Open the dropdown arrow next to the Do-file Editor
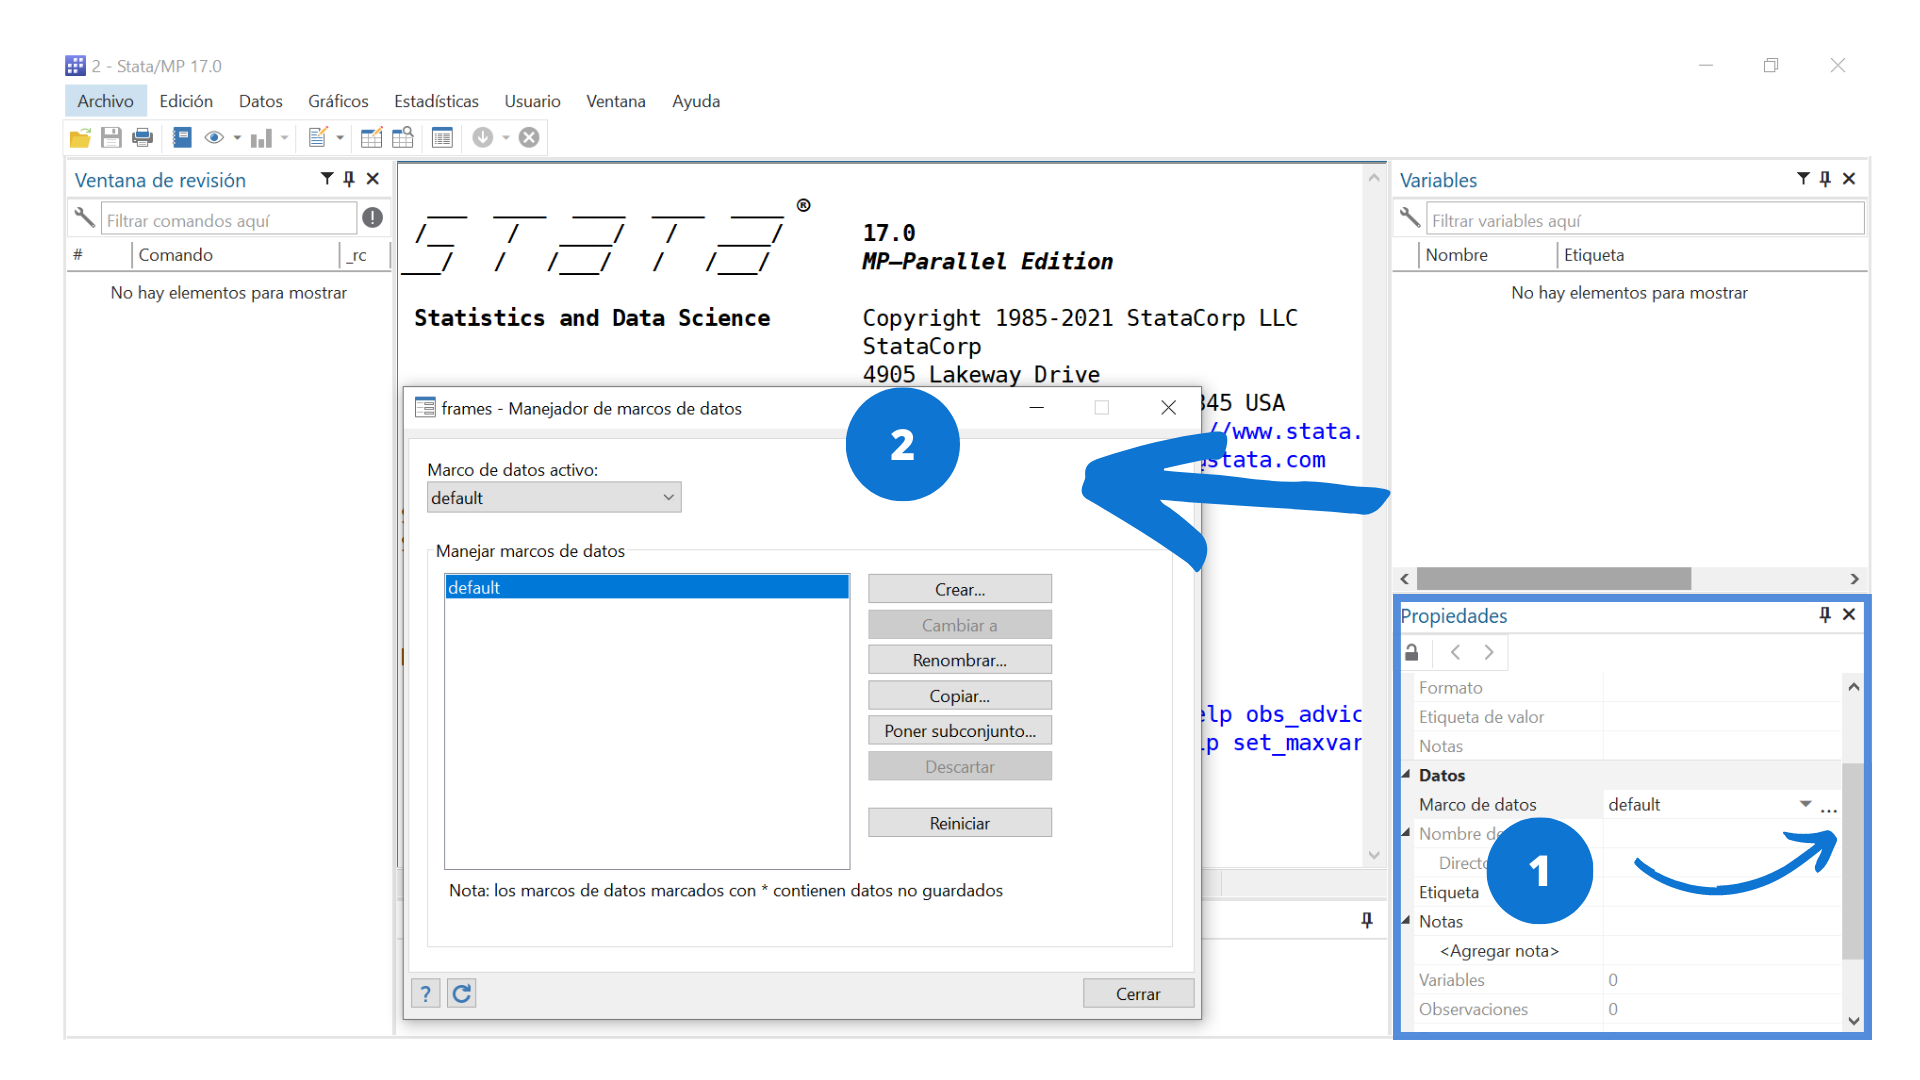 tap(340, 138)
